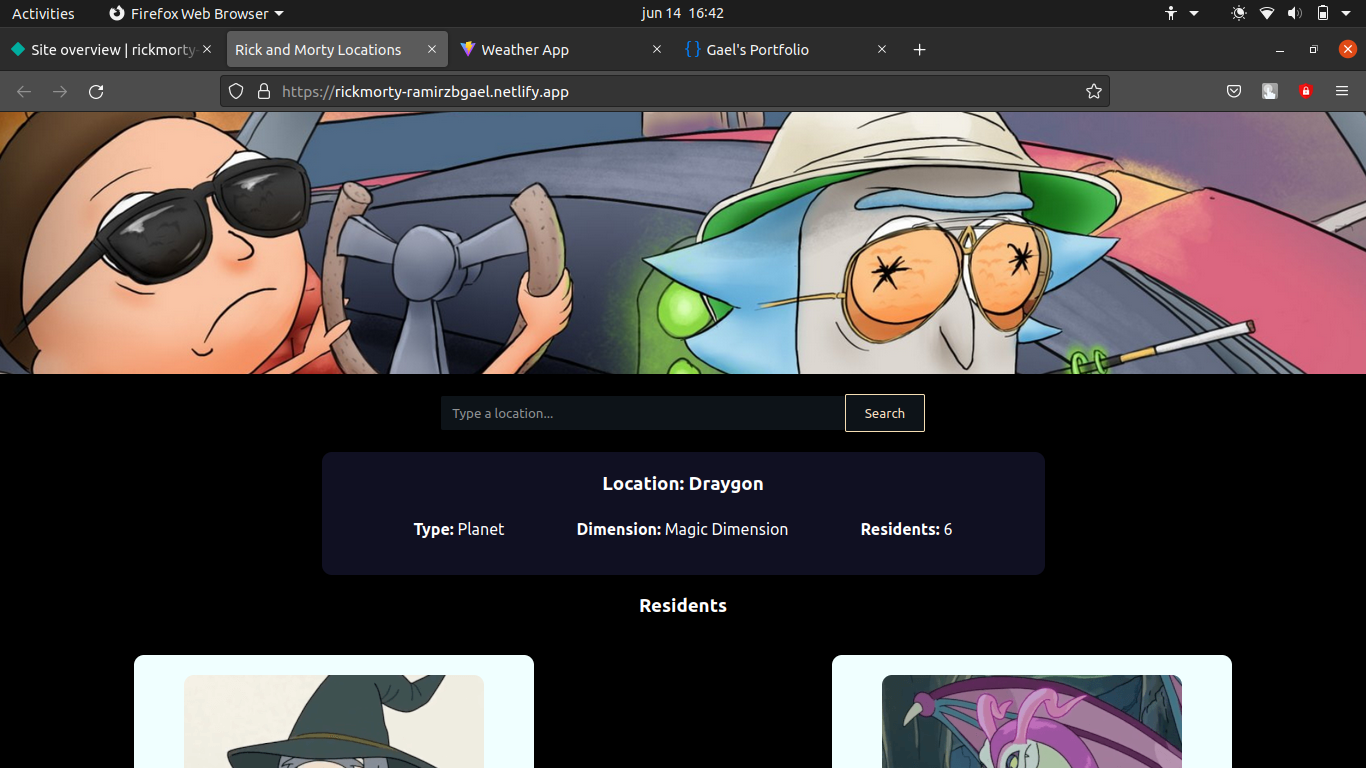Open a new browser tab with the plus
Image resolution: width=1366 pixels, height=768 pixels.
tap(919, 49)
